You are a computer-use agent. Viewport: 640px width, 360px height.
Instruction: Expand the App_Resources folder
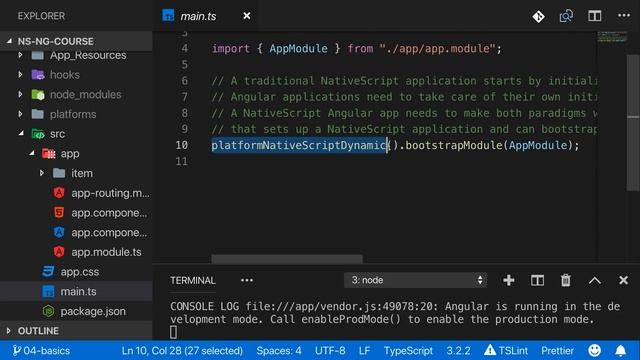click(20, 55)
